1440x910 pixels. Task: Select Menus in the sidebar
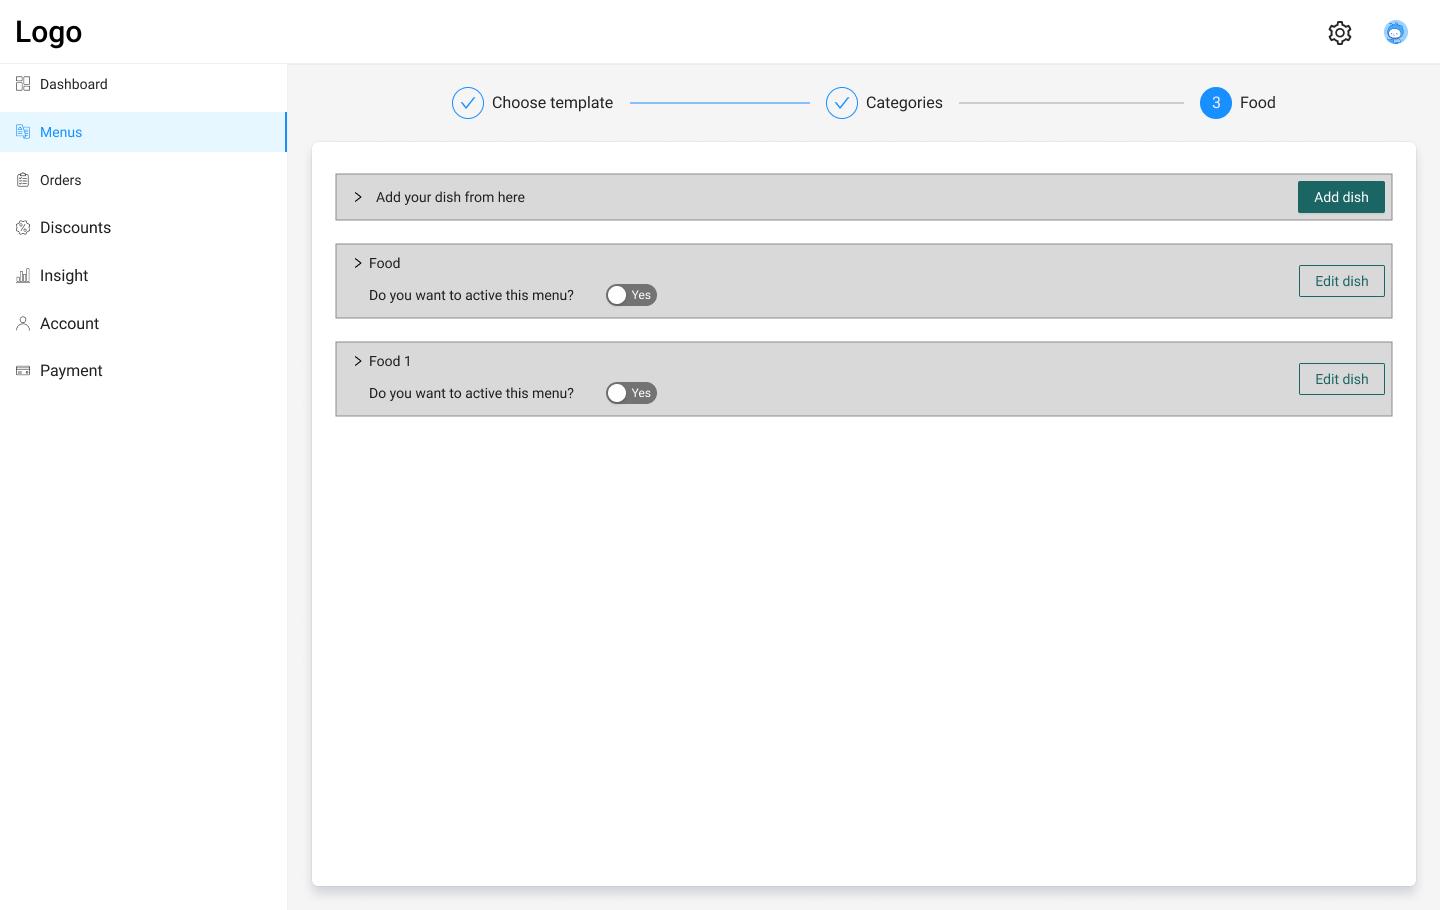point(143,132)
